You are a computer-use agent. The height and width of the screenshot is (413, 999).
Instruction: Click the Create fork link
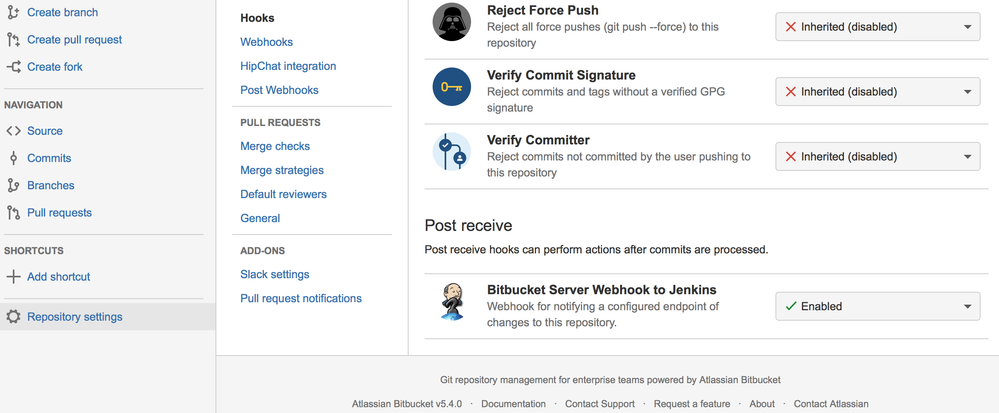click(x=55, y=67)
